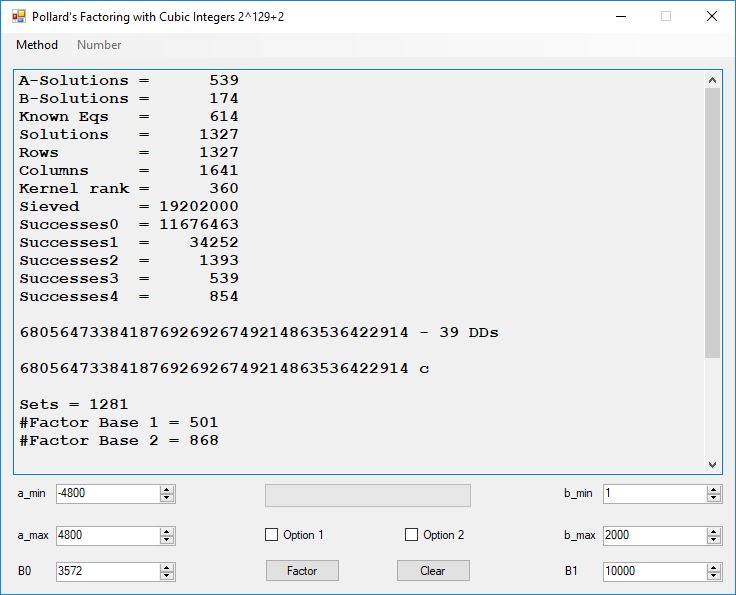This screenshot has width=736, height=595.
Task: Increase B1 value with up arrow
Action: pyautogui.click(x=714, y=567)
